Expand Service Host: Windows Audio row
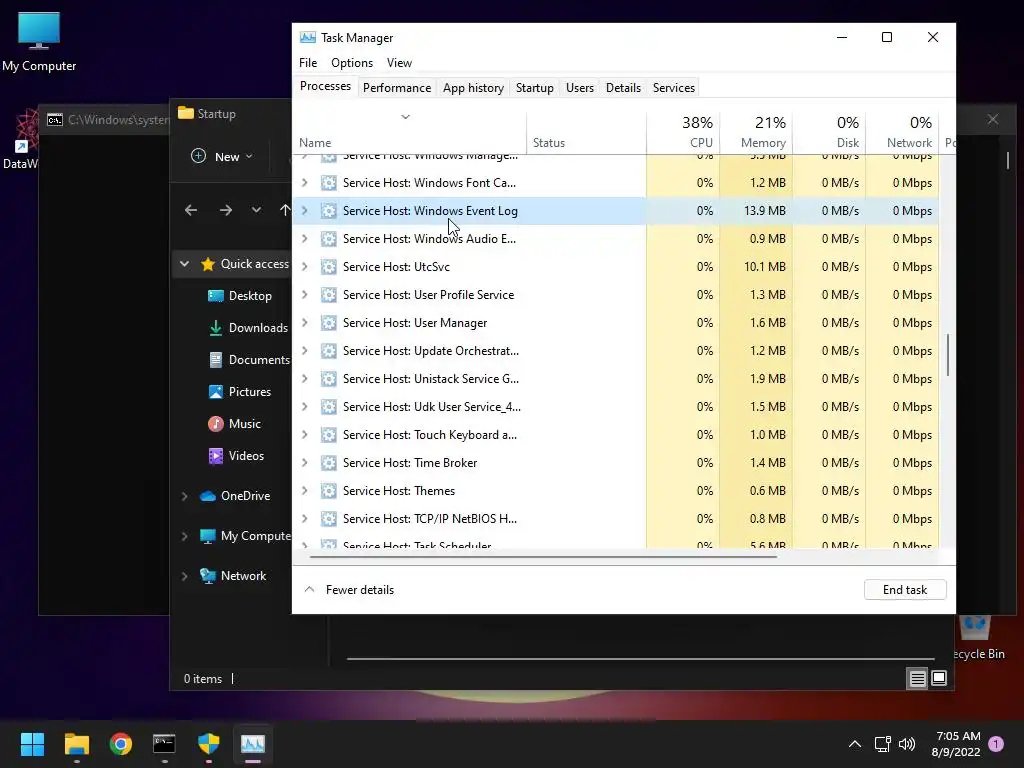Screen dimensions: 1024x768 304,239
